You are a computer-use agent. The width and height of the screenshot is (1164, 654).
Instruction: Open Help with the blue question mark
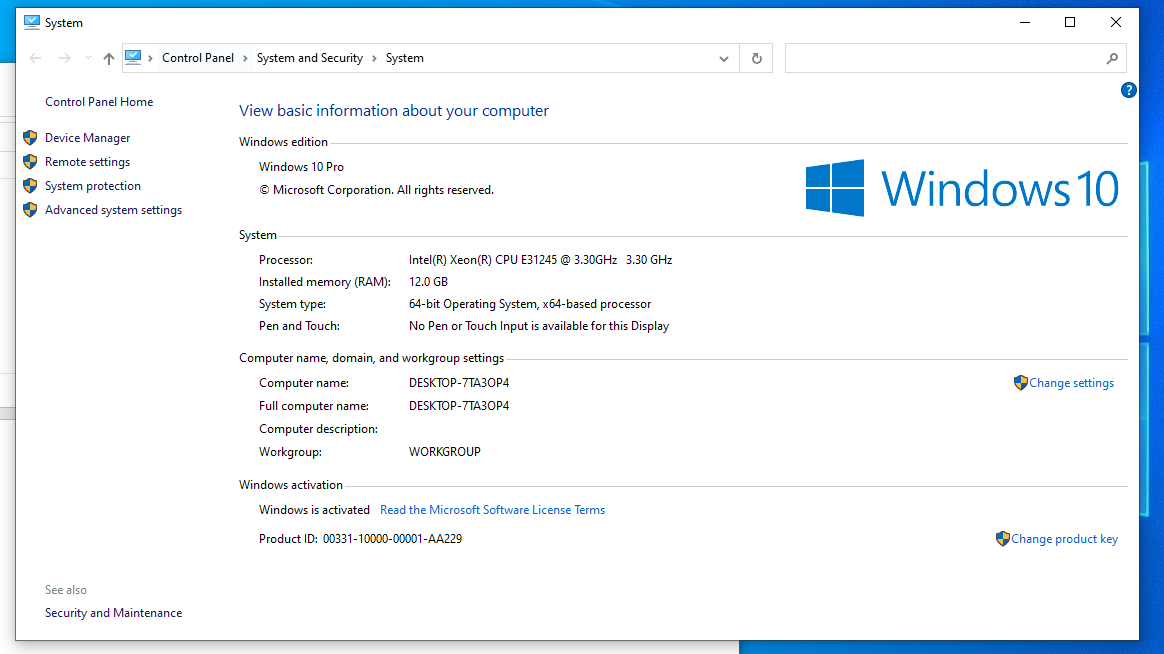tap(1128, 91)
